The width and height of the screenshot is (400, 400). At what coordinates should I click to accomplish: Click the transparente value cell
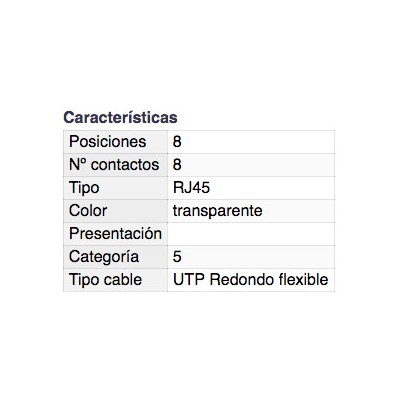click(x=251, y=211)
